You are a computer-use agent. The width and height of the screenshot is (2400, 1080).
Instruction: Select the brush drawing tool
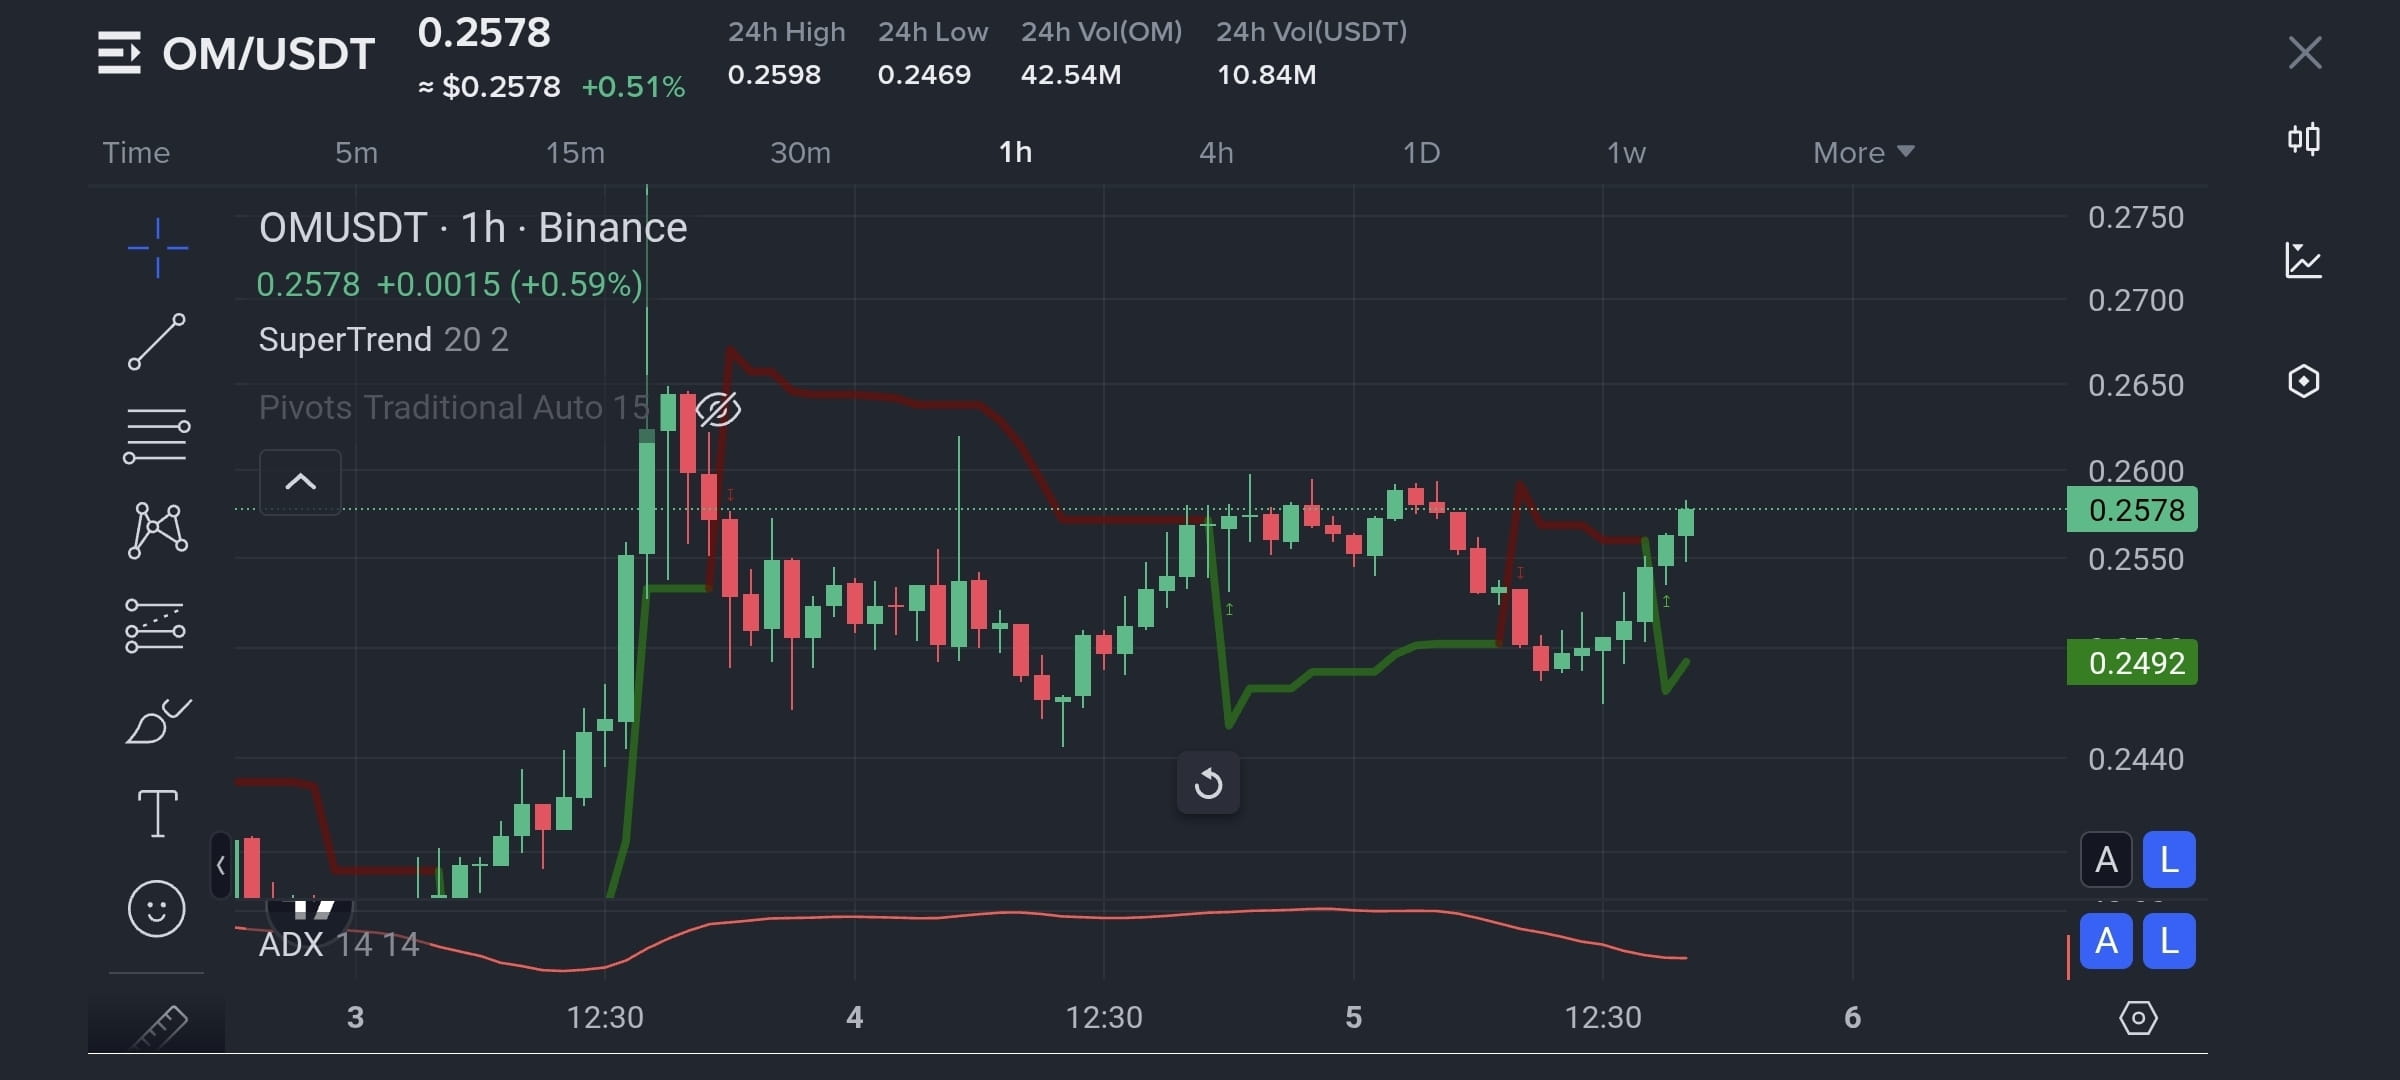[x=157, y=720]
